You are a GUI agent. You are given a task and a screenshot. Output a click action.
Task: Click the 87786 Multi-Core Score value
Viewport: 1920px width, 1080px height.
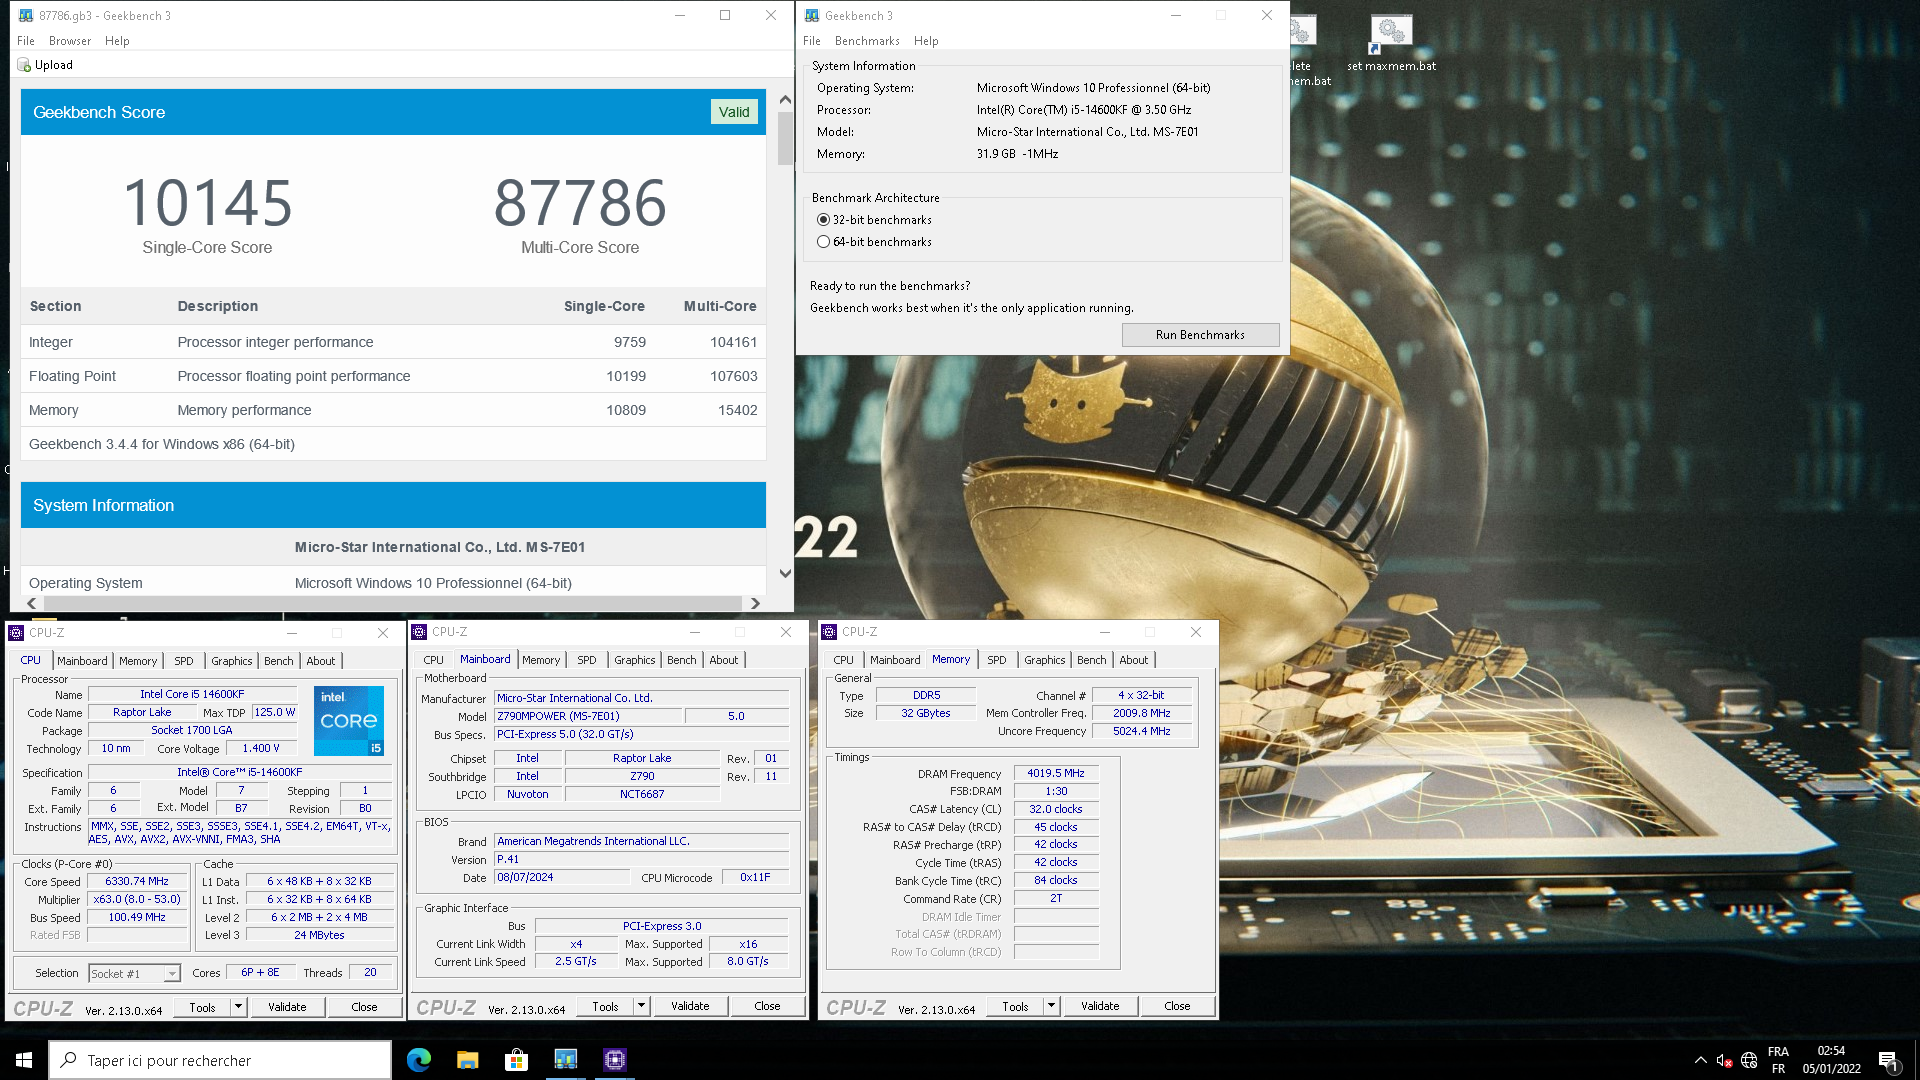pyautogui.click(x=580, y=203)
